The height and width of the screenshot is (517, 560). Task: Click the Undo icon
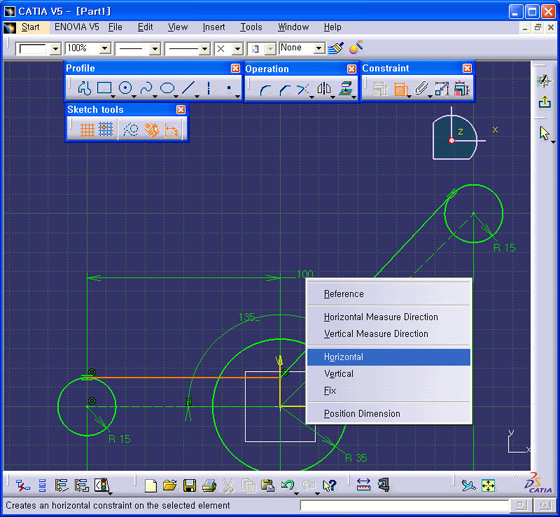click(287, 485)
